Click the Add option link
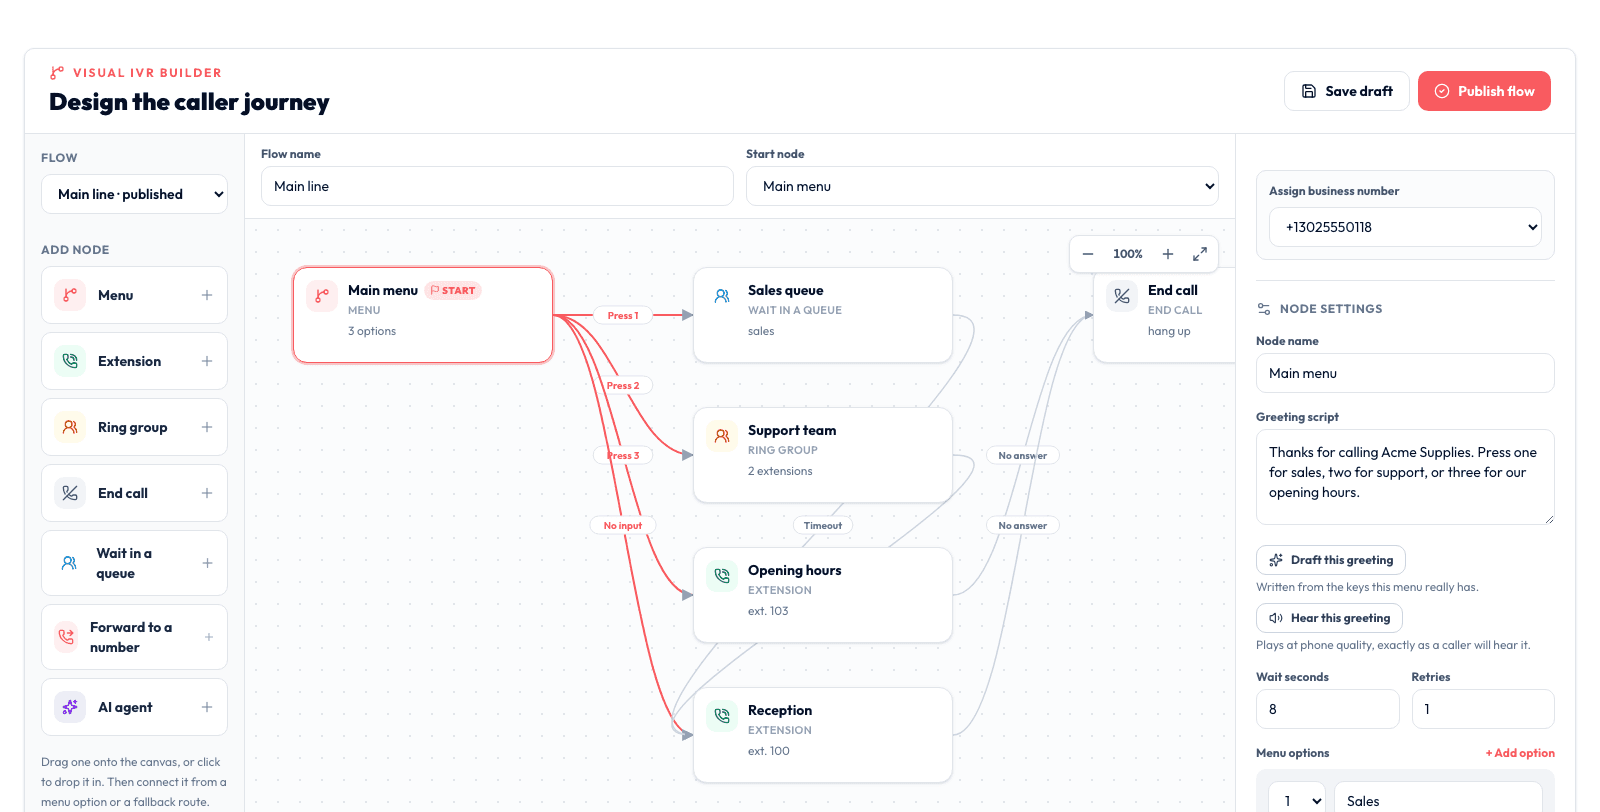The width and height of the screenshot is (1600, 812). 1520,753
